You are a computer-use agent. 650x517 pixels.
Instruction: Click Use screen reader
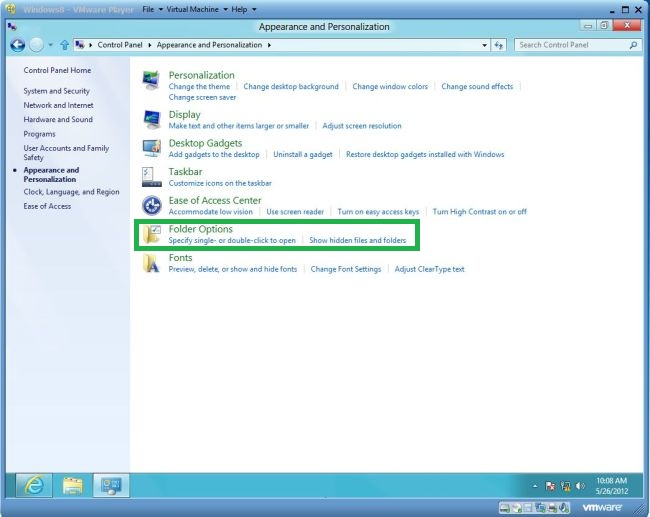click(295, 211)
